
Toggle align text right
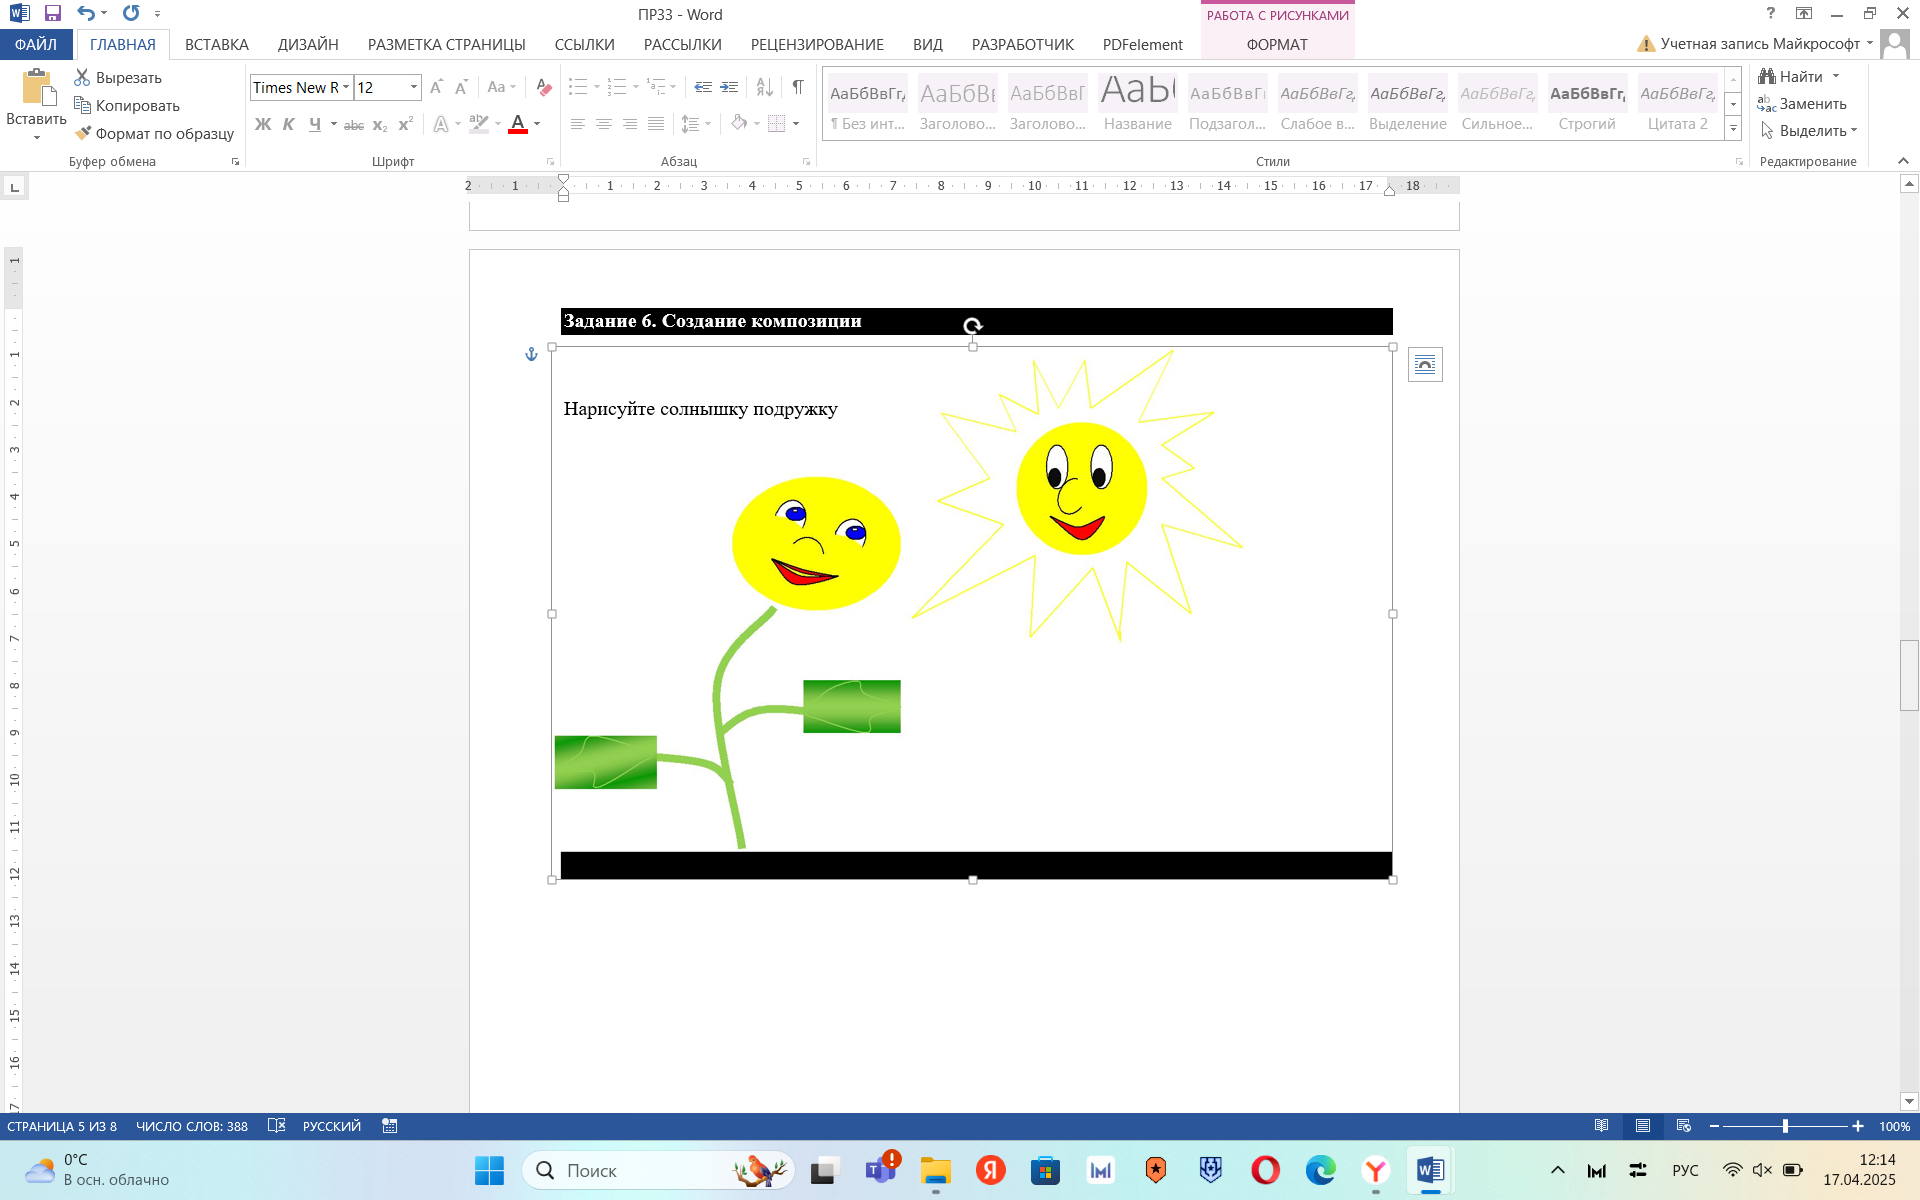pyautogui.click(x=630, y=124)
